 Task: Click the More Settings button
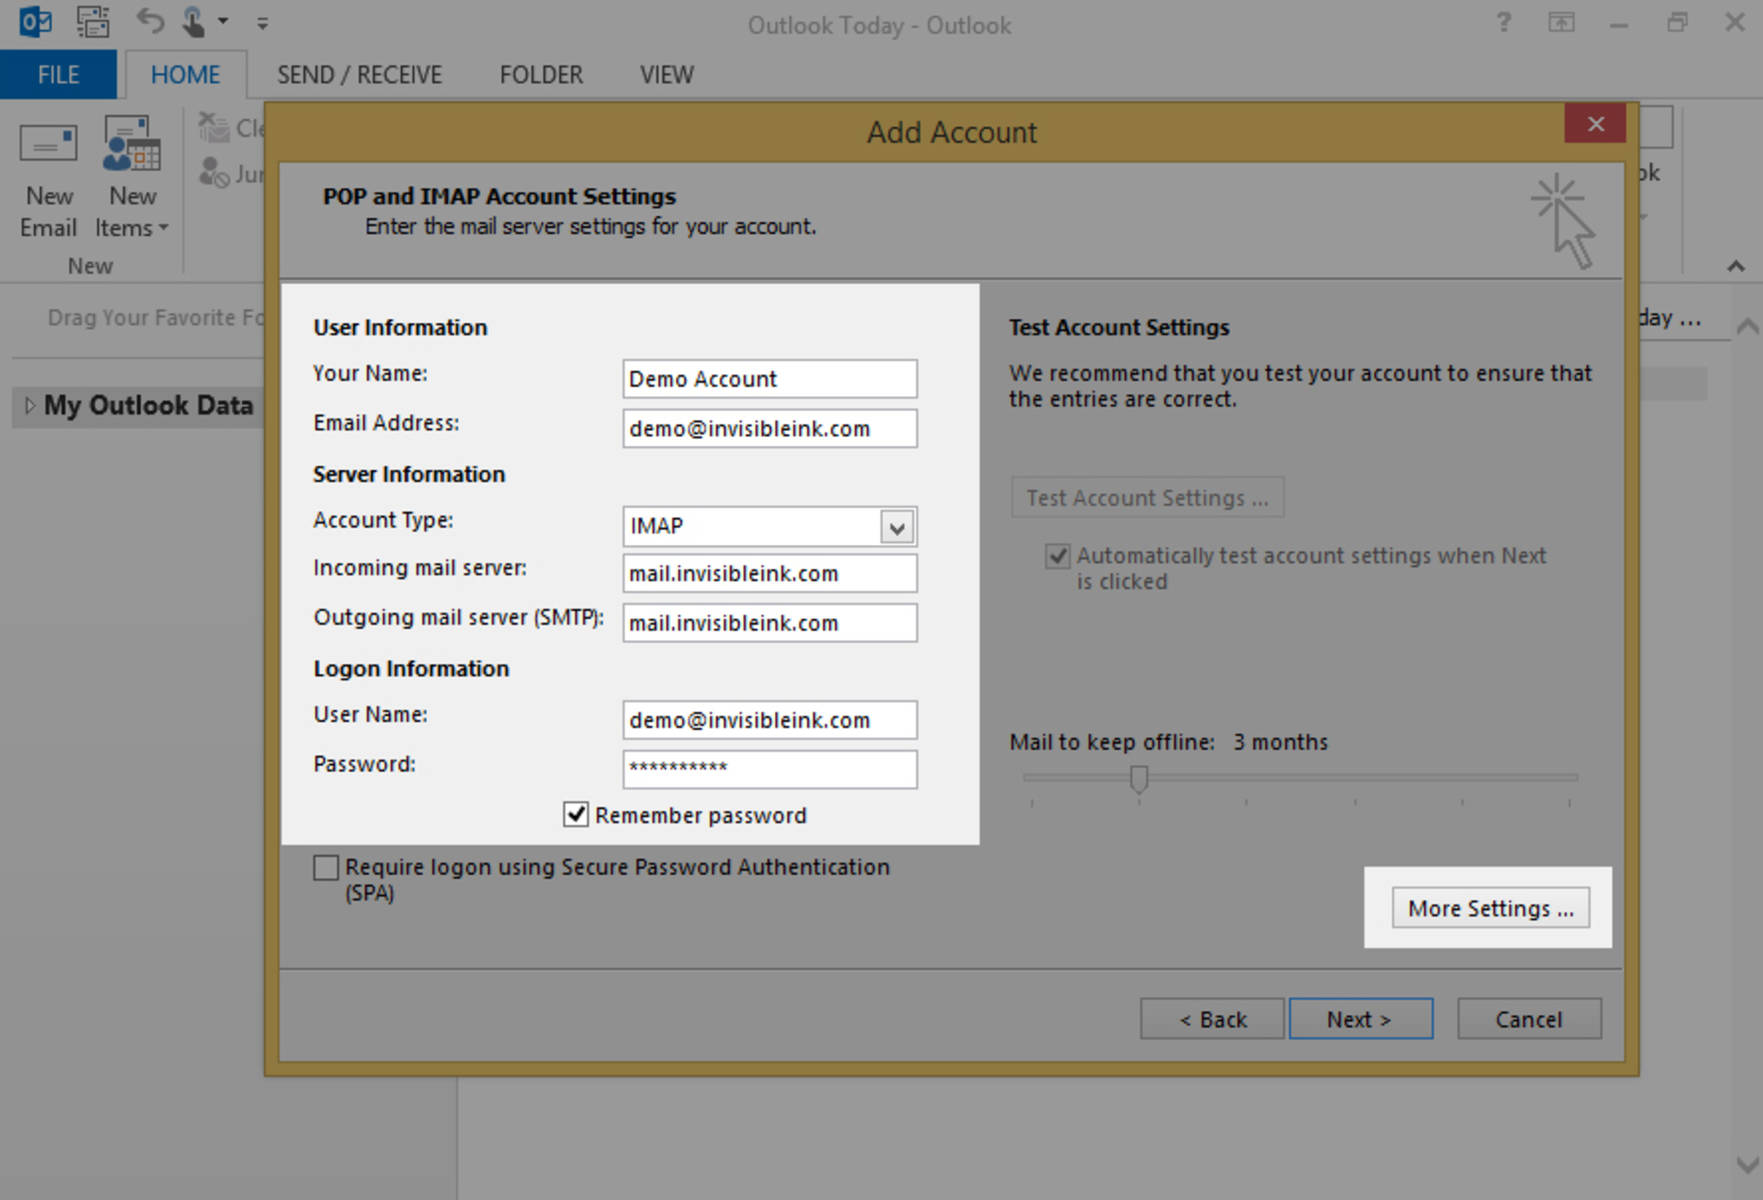click(x=1490, y=908)
